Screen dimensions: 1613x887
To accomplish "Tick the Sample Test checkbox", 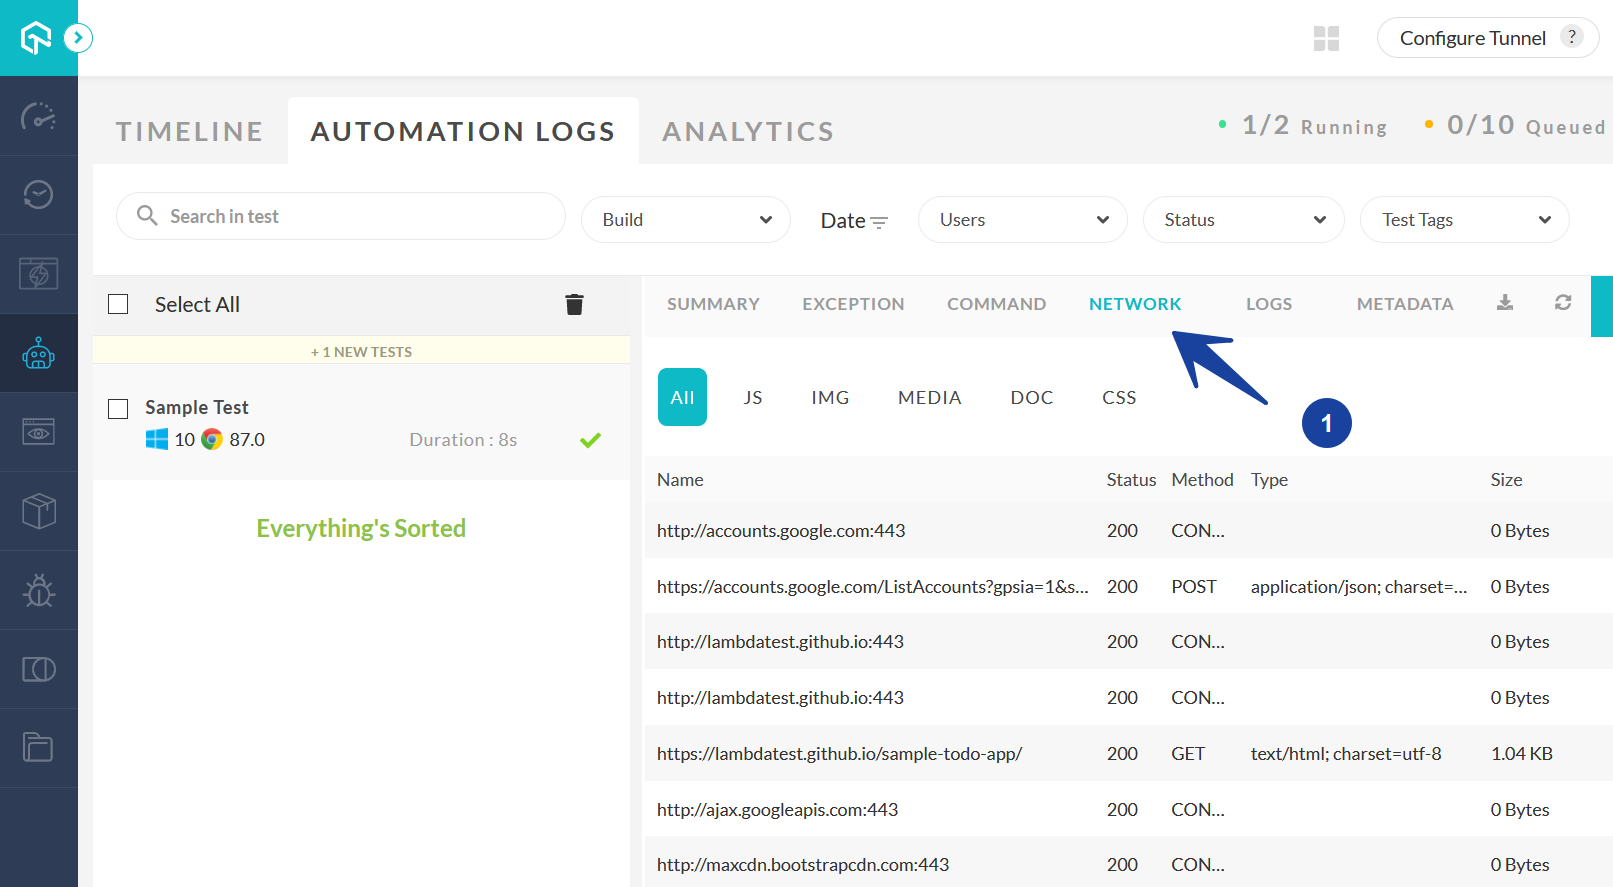I will [x=118, y=408].
